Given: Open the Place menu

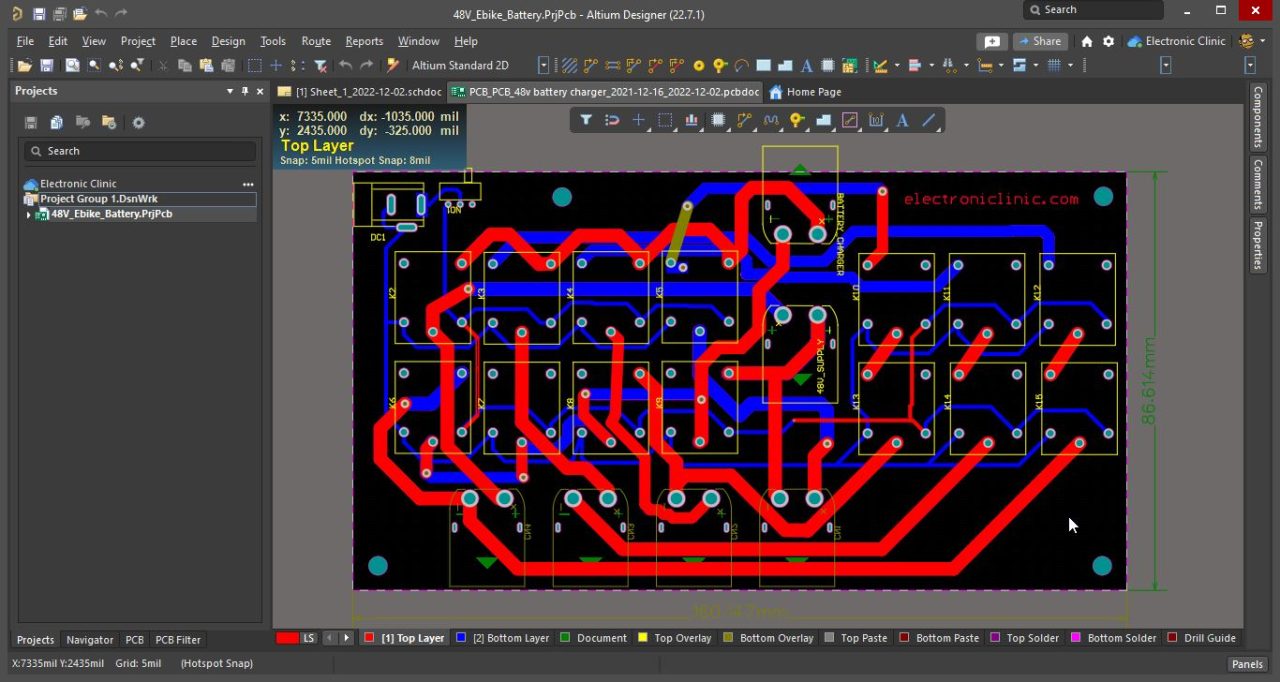Looking at the screenshot, I should coord(183,41).
